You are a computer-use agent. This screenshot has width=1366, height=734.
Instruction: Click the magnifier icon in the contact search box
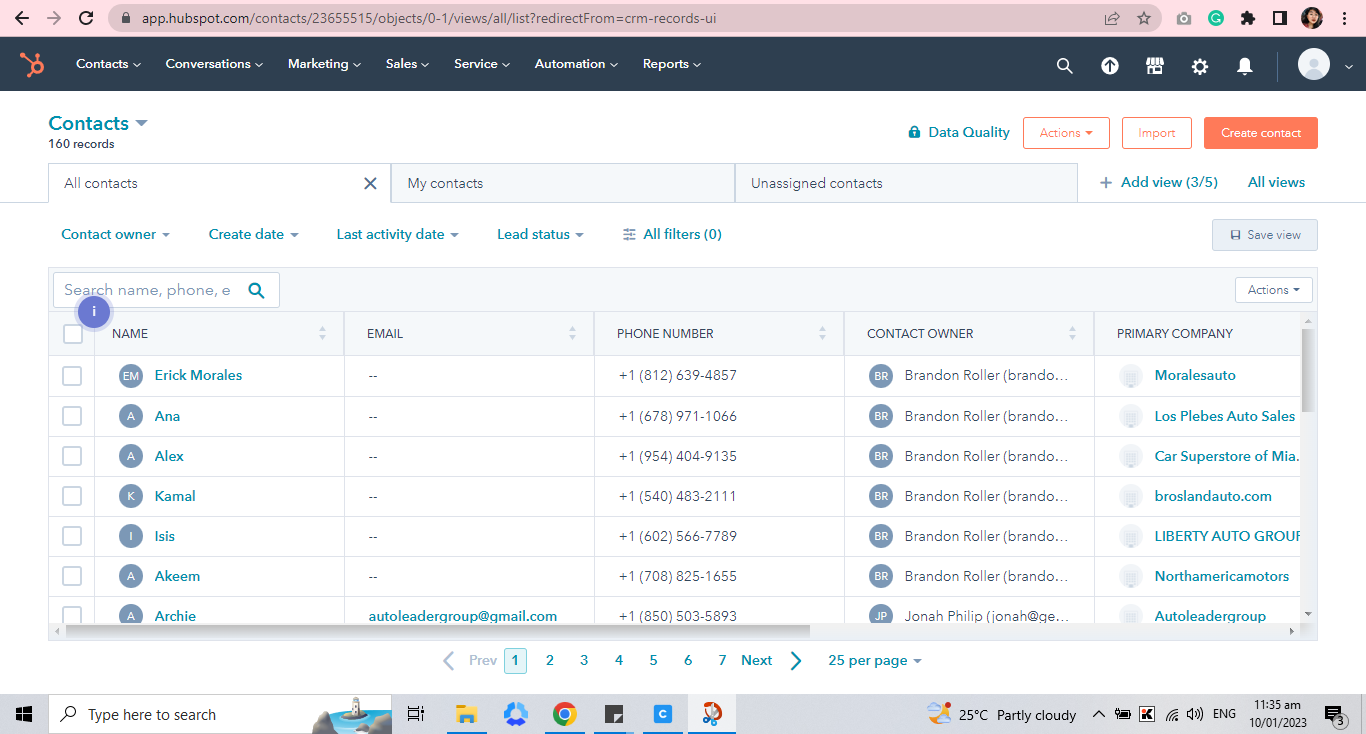256,290
